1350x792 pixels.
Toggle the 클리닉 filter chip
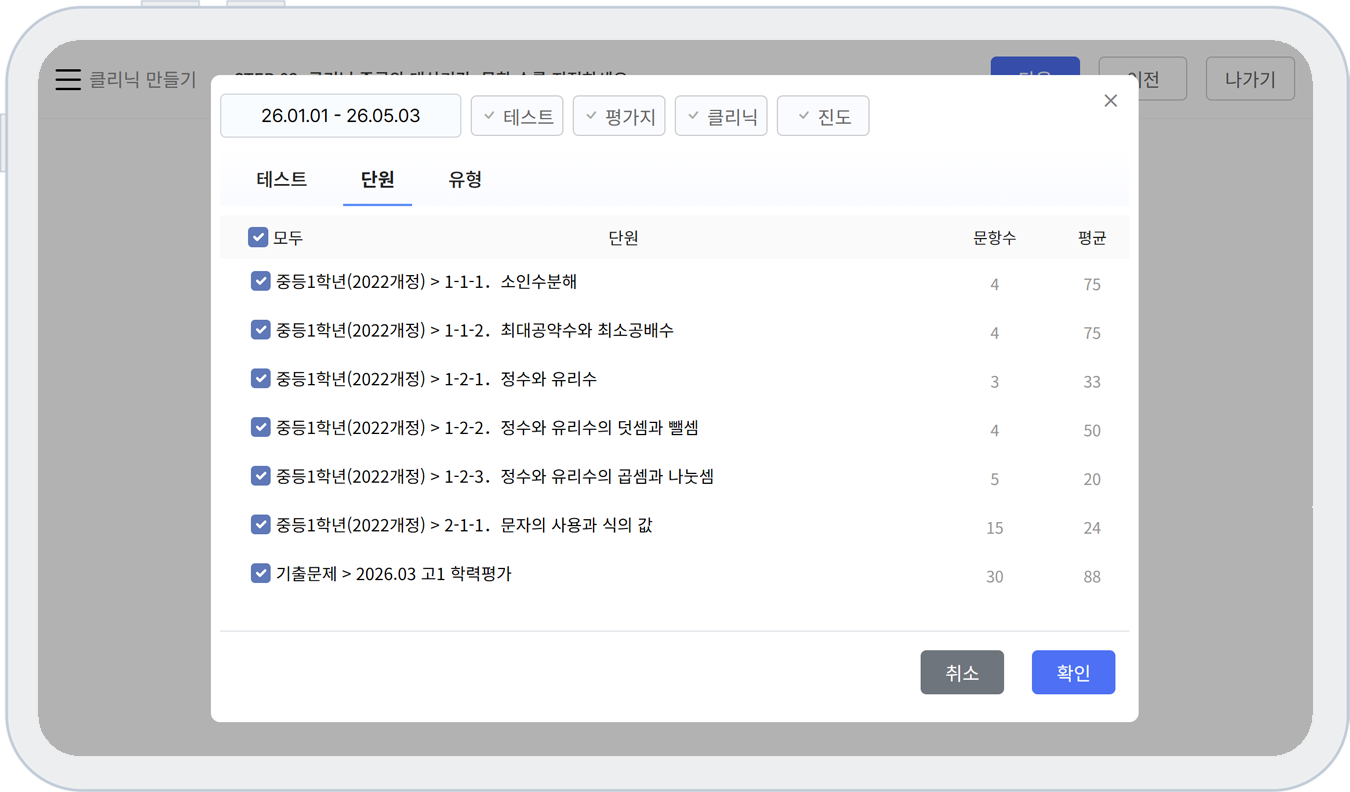tap(721, 116)
